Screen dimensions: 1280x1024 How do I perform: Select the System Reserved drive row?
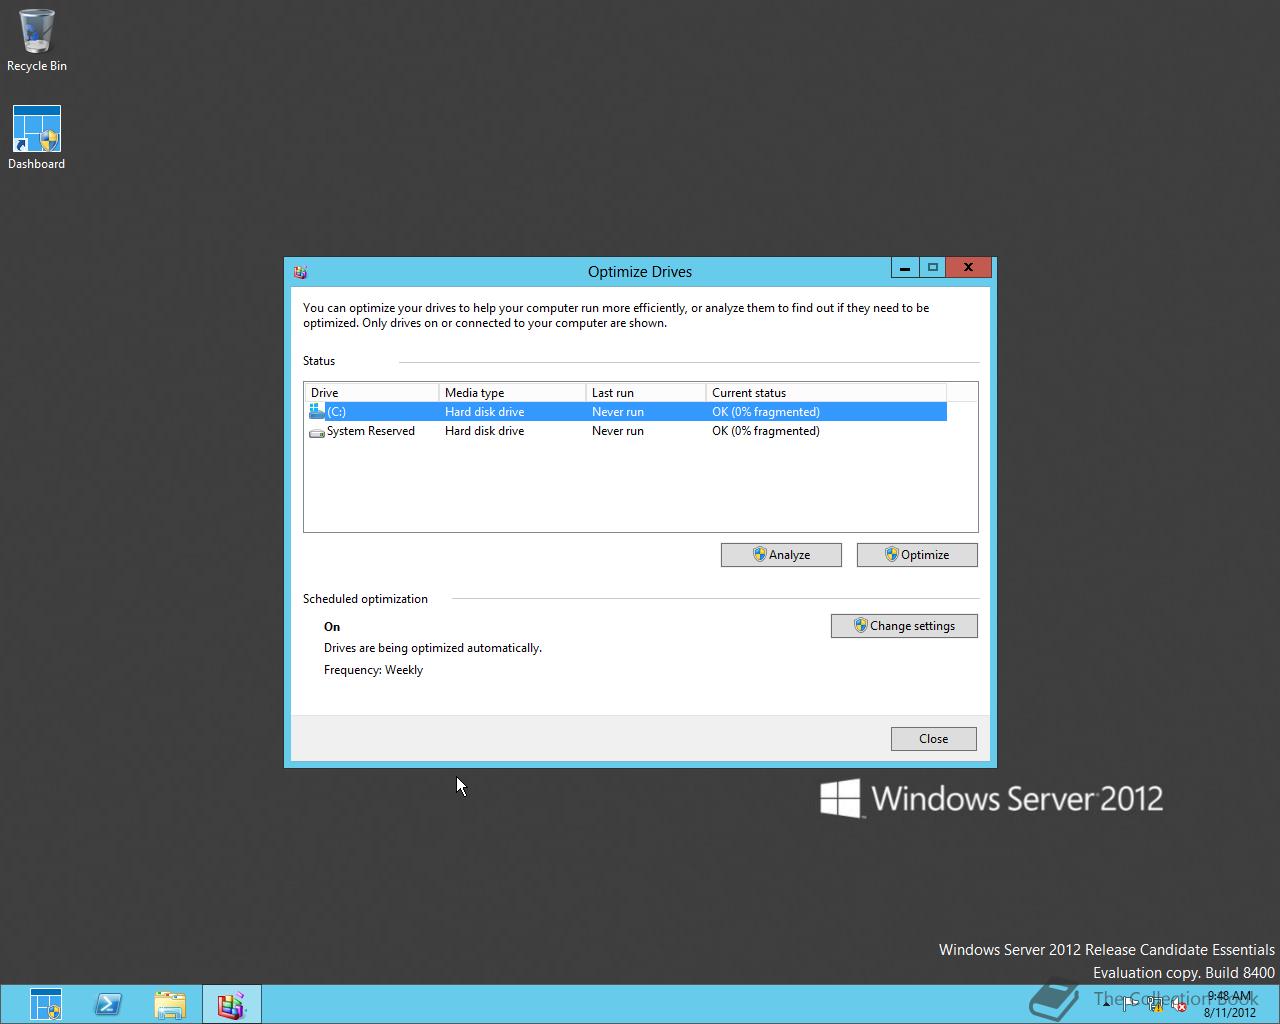pos(626,431)
